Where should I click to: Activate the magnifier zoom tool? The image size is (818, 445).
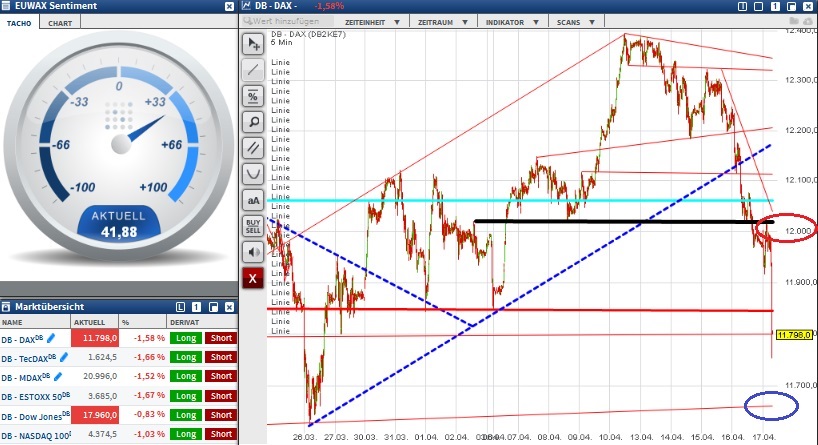point(253,122)
